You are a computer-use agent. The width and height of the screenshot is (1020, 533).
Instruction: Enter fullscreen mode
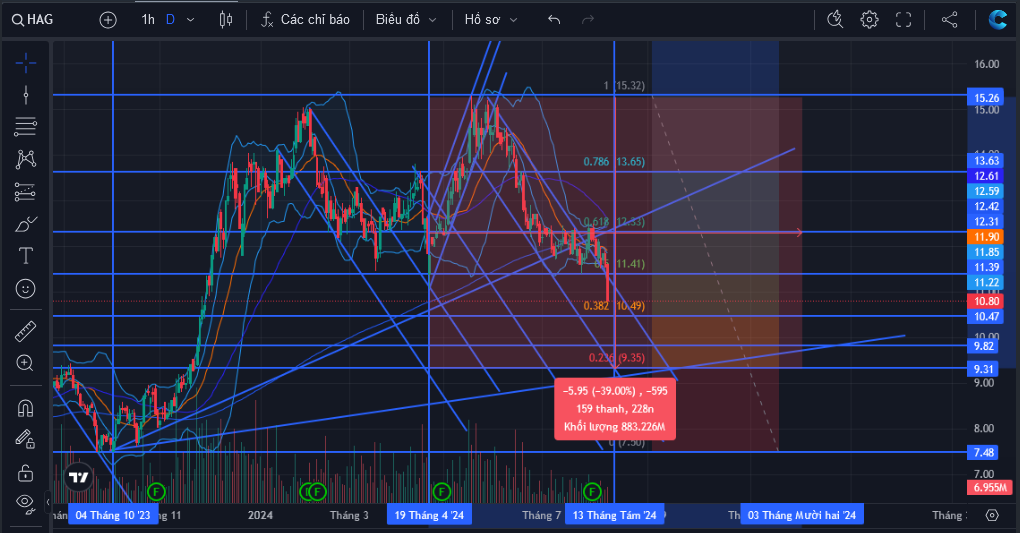coord(904,20)
